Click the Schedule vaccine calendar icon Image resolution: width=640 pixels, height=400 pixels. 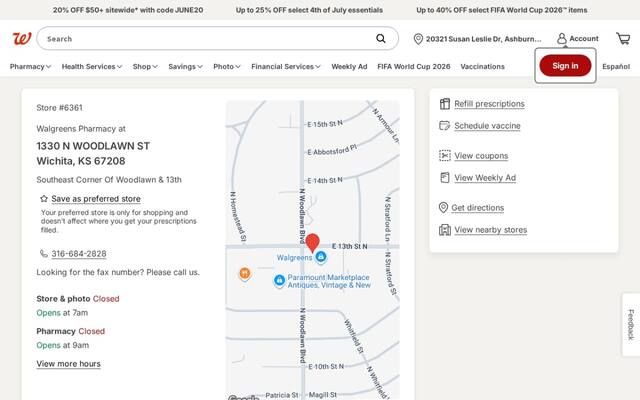coord(444,125)
